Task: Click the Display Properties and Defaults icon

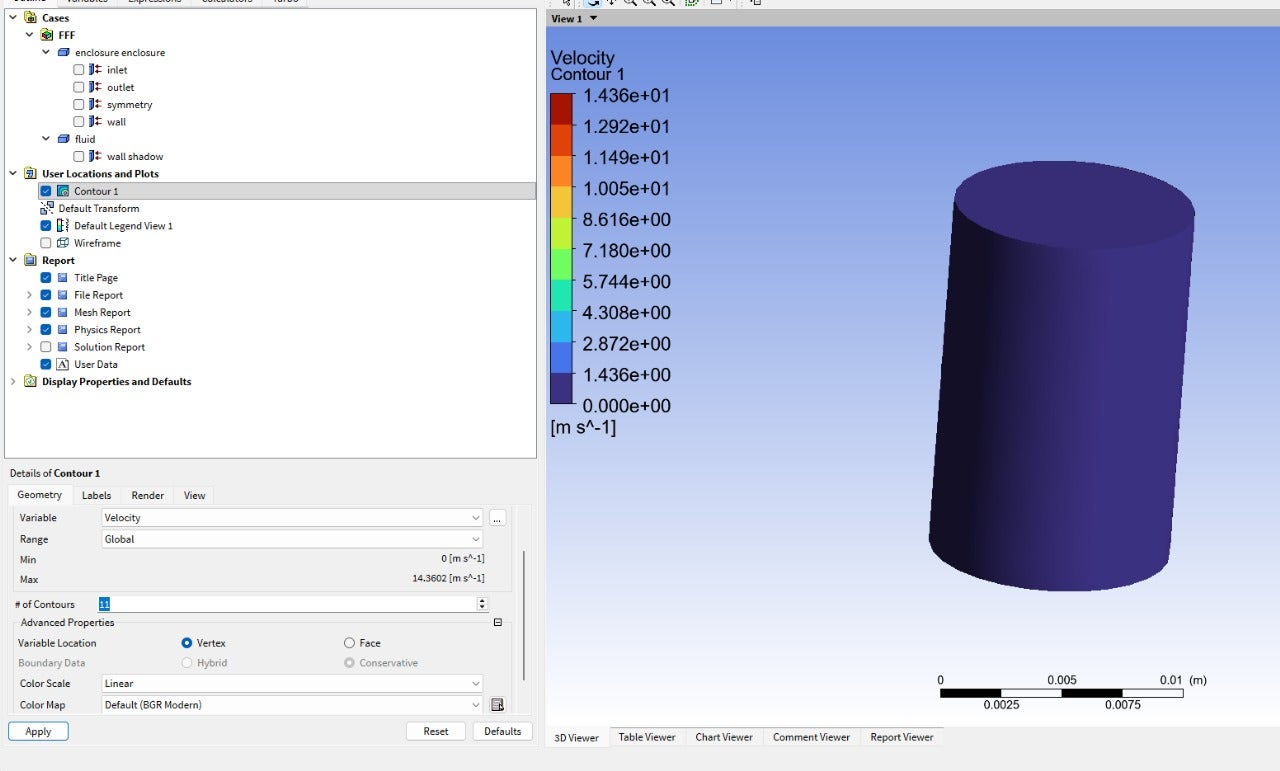Action: coord(30,382)
